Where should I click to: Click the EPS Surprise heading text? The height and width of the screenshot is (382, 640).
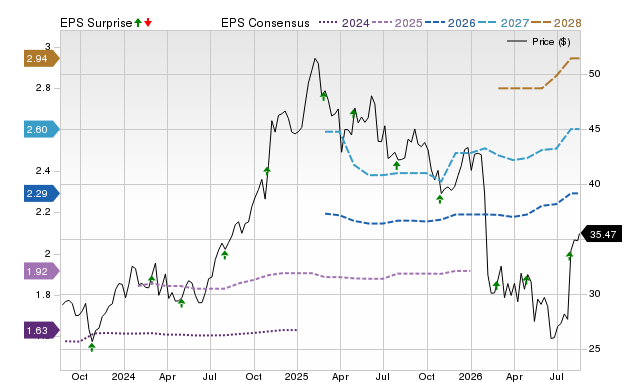[x=96, y=23]
